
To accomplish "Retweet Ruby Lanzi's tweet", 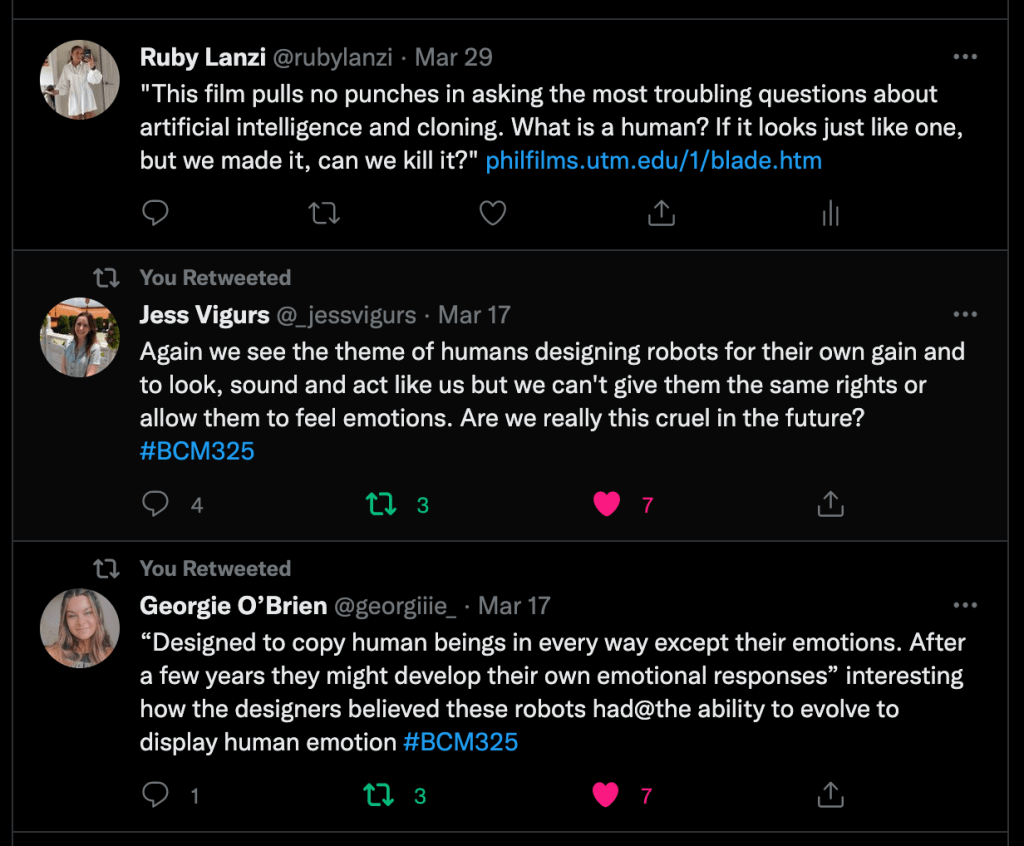I will pyautogui.click(x=323, y=213).
